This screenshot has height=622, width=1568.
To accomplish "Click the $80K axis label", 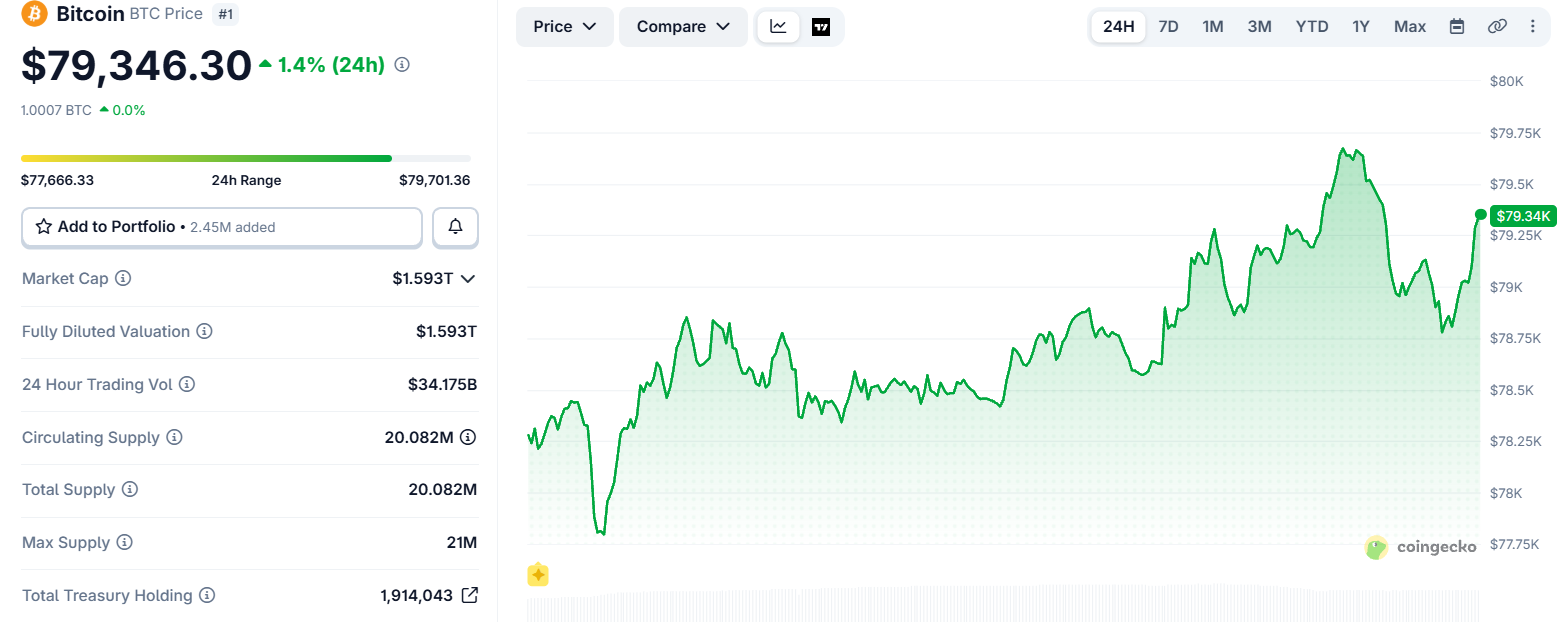I will tap(1506, 81).
